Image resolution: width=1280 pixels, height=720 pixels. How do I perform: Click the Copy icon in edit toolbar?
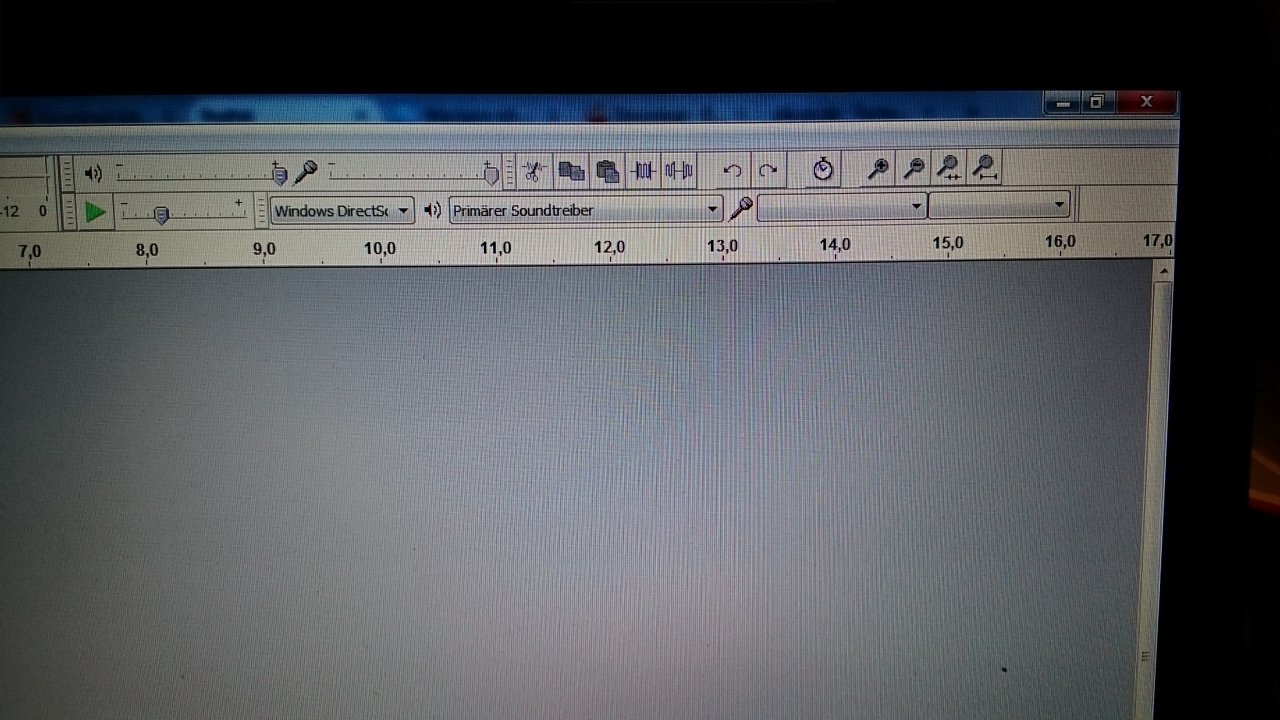pos(571,171)
